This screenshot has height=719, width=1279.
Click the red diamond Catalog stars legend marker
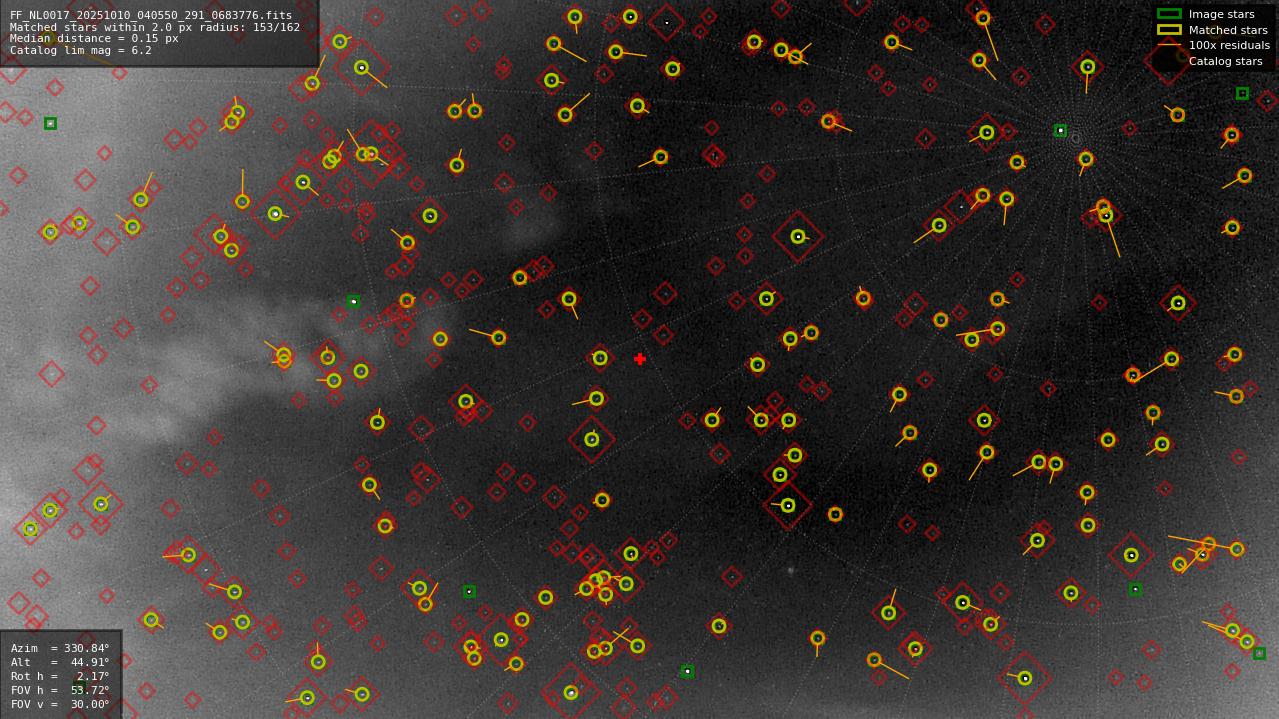pyautogui.click(x=1169, y=61)
